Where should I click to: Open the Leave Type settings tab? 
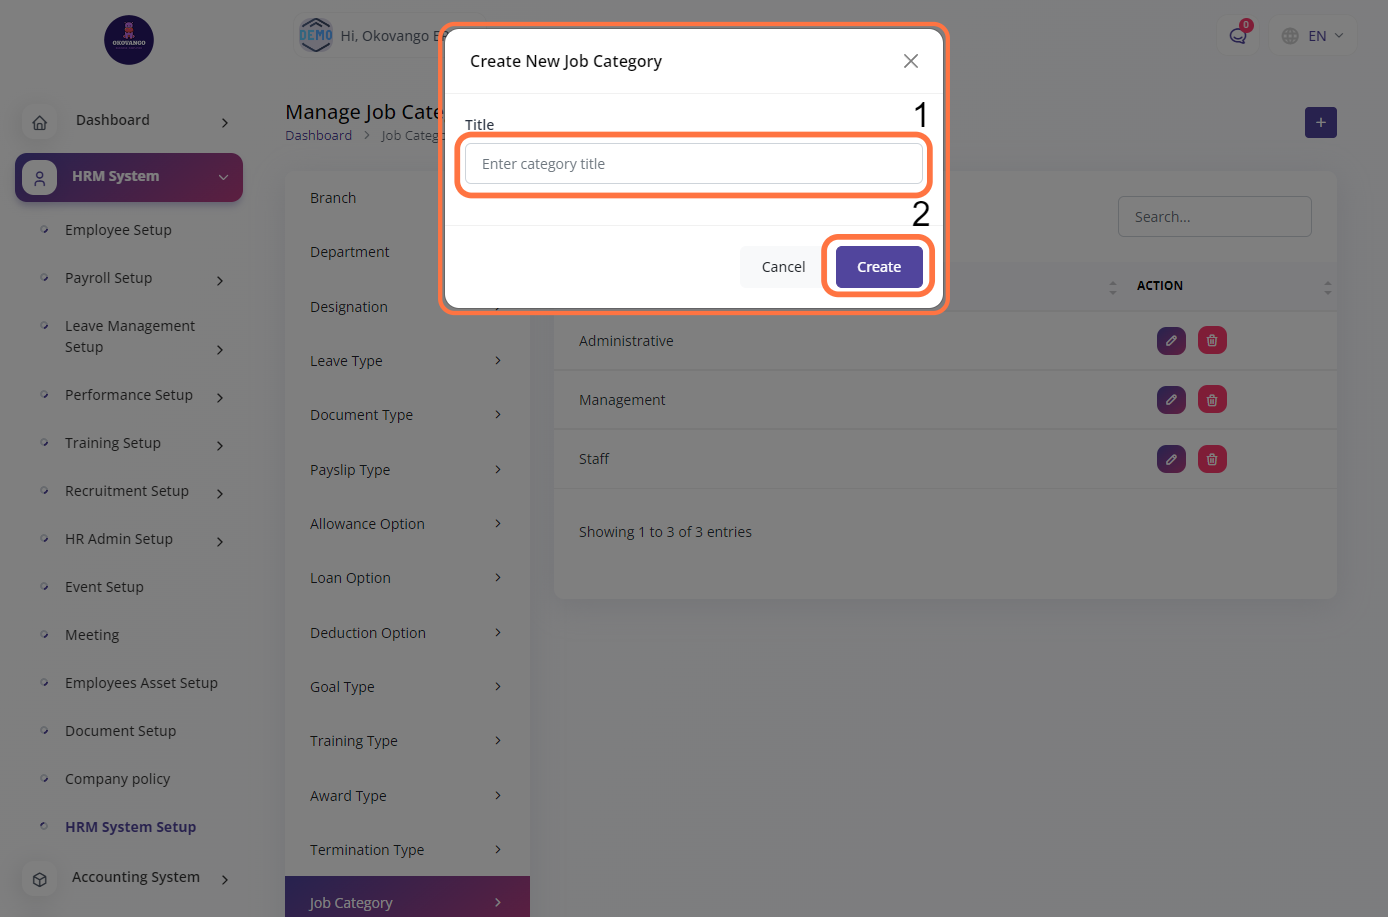(x=405, y=361)
